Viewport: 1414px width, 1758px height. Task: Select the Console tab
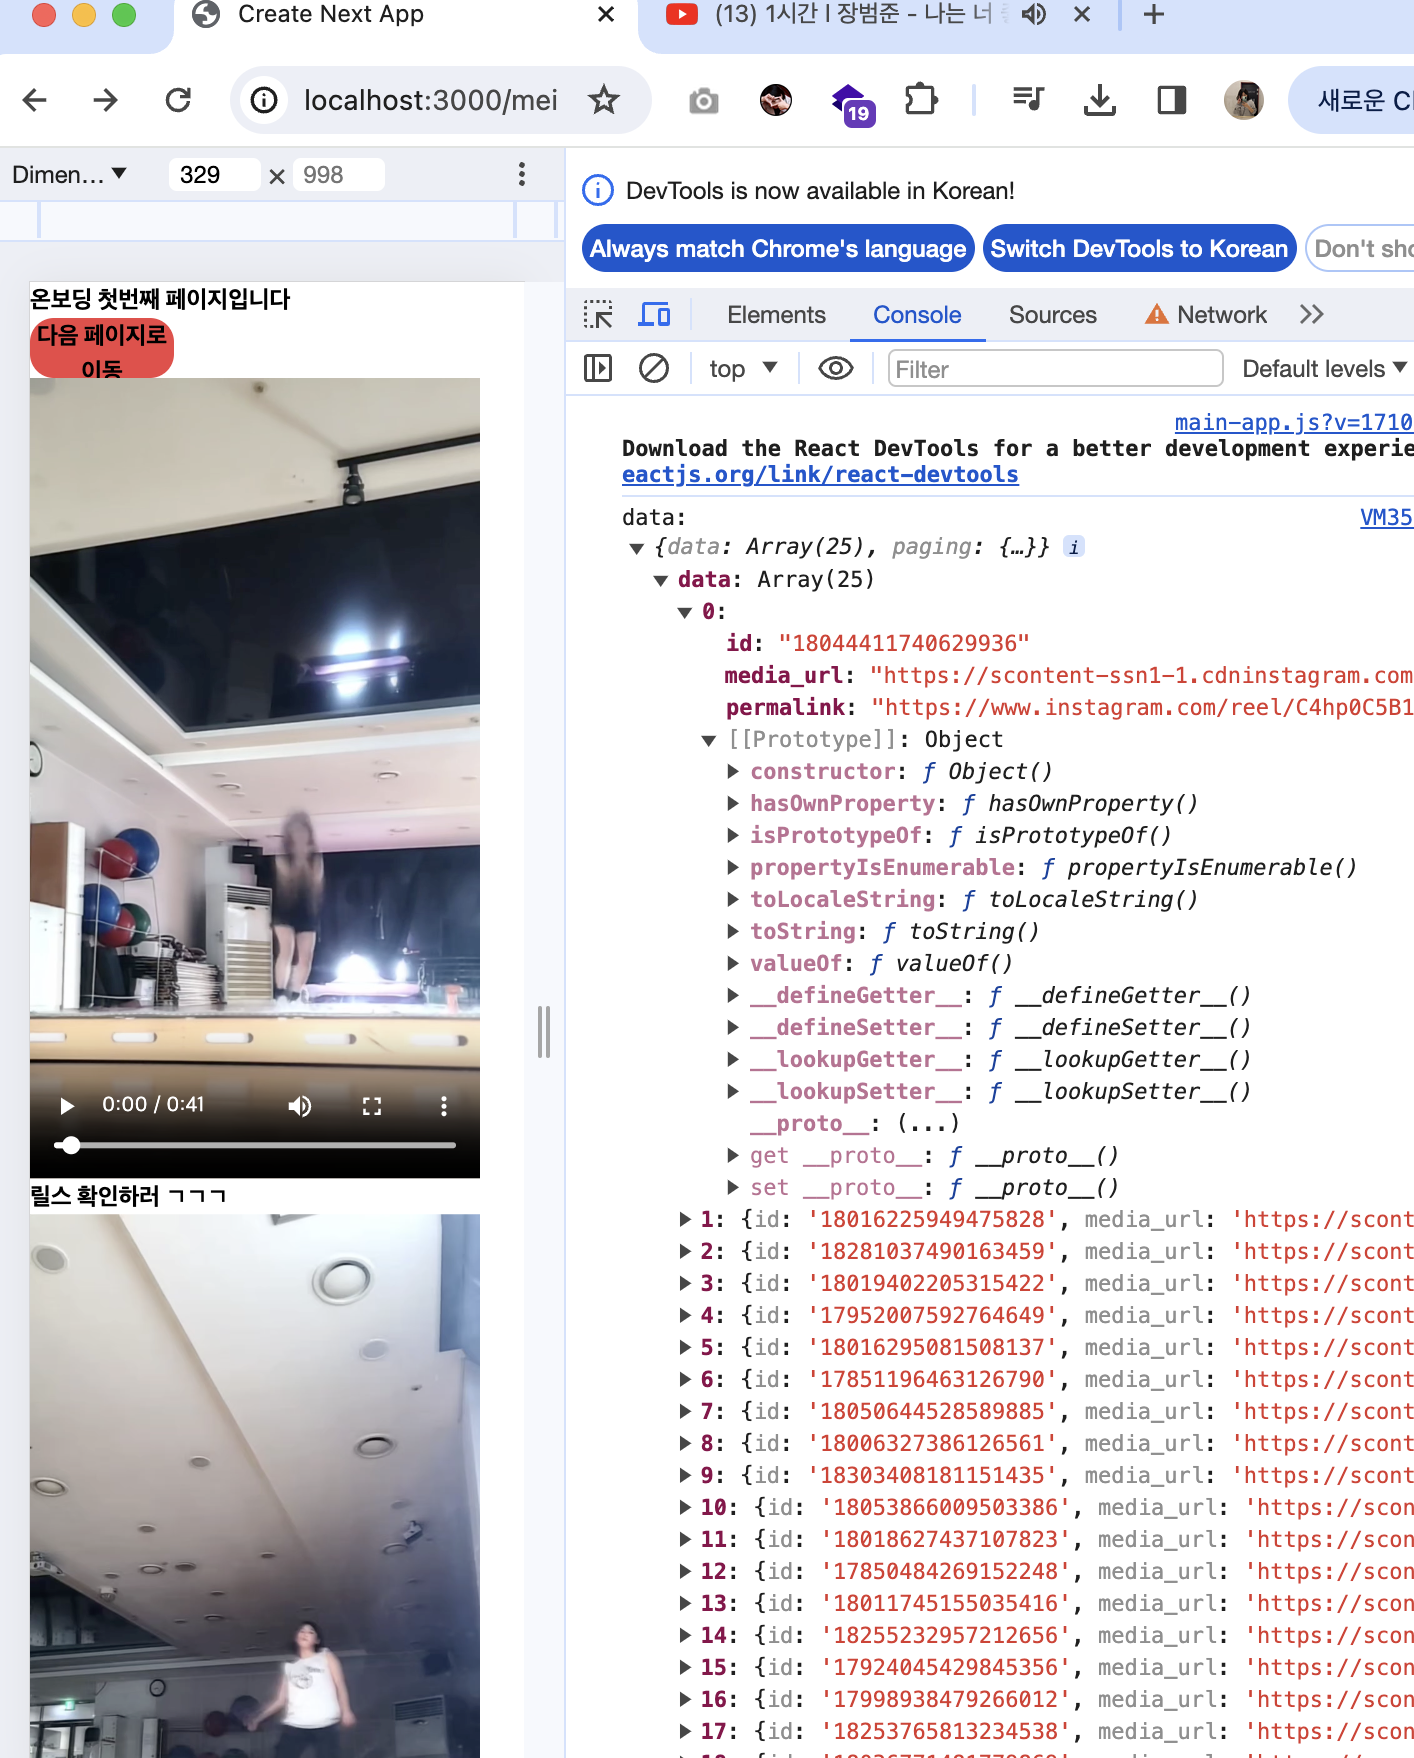(x=917, y=315)
